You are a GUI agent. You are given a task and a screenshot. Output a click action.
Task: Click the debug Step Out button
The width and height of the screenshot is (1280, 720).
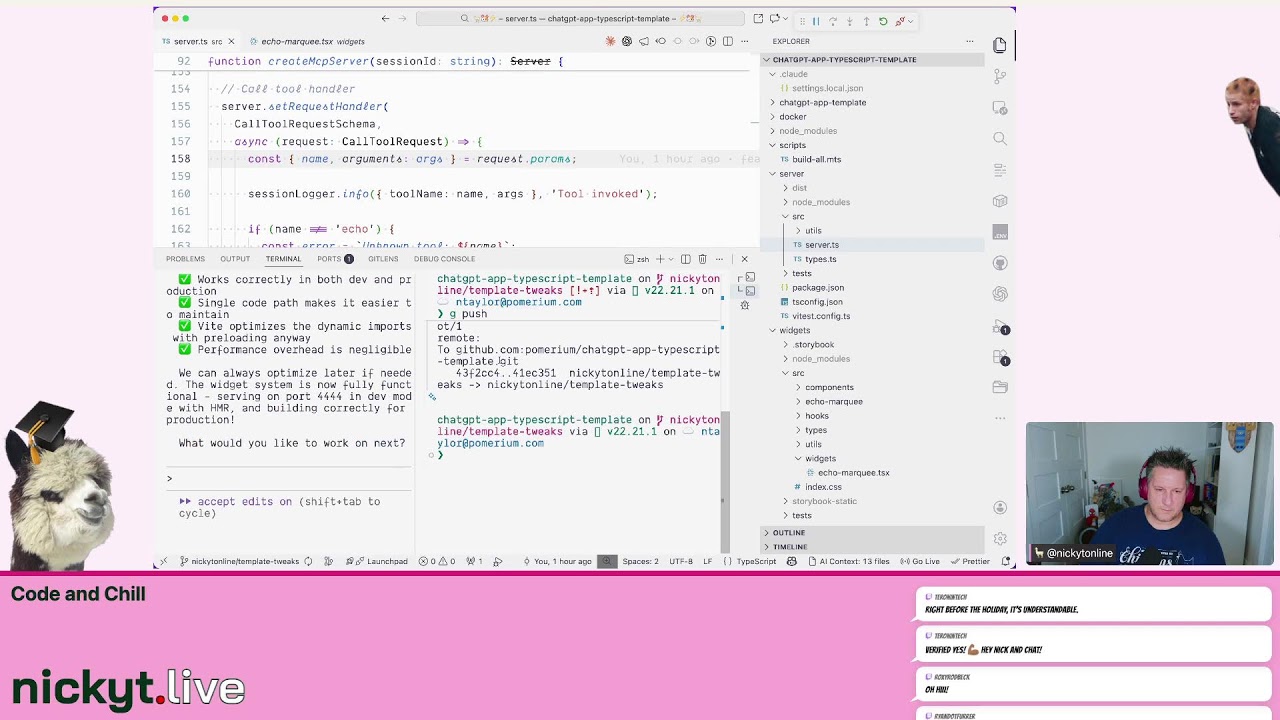(866, 20)
